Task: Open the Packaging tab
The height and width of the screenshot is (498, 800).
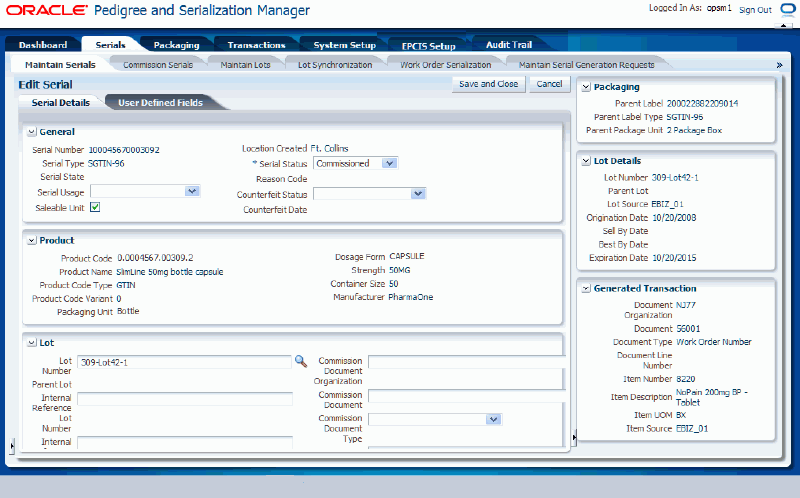Action: tap(177, 45)
